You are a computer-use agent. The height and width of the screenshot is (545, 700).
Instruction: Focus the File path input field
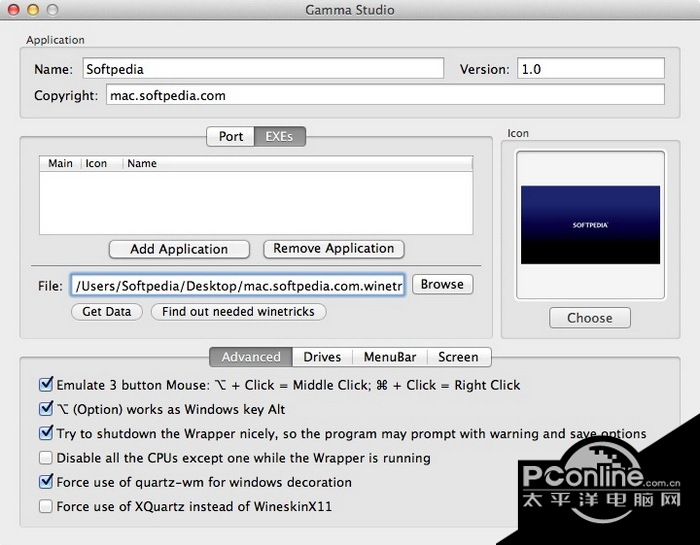coord(238,285)
